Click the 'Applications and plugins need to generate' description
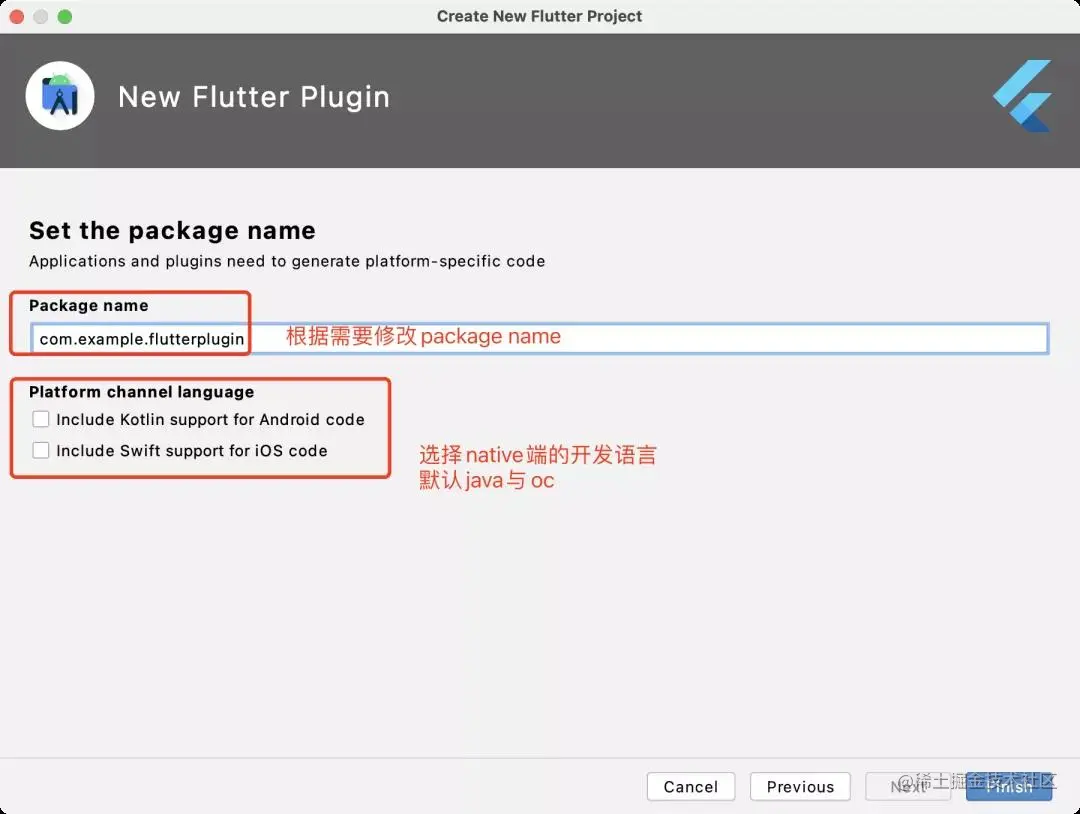The width and height of the screenshot is (1080, 814). click(287, 261)
